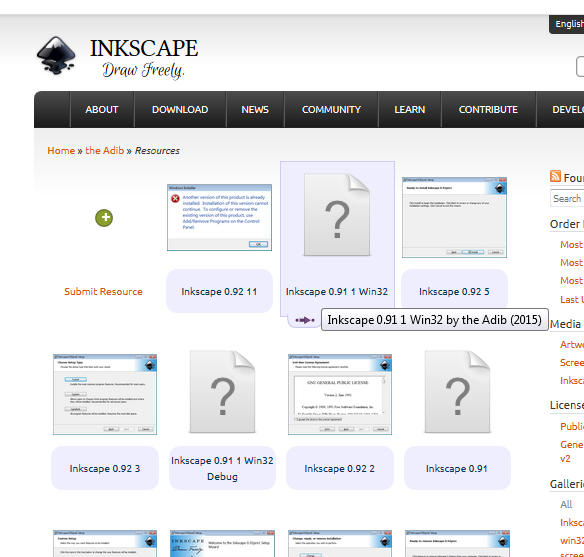
Task: Open the About menu
Action: click(x=102, y=109)
